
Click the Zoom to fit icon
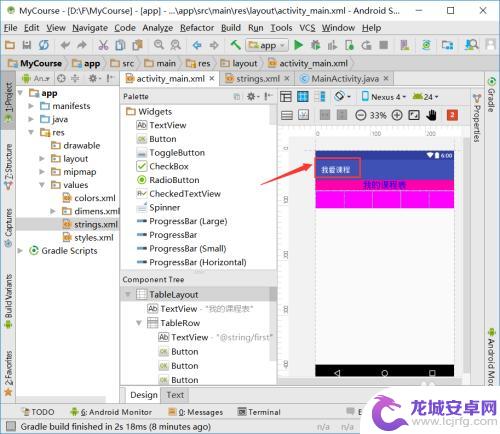click(x=414, y=115)
